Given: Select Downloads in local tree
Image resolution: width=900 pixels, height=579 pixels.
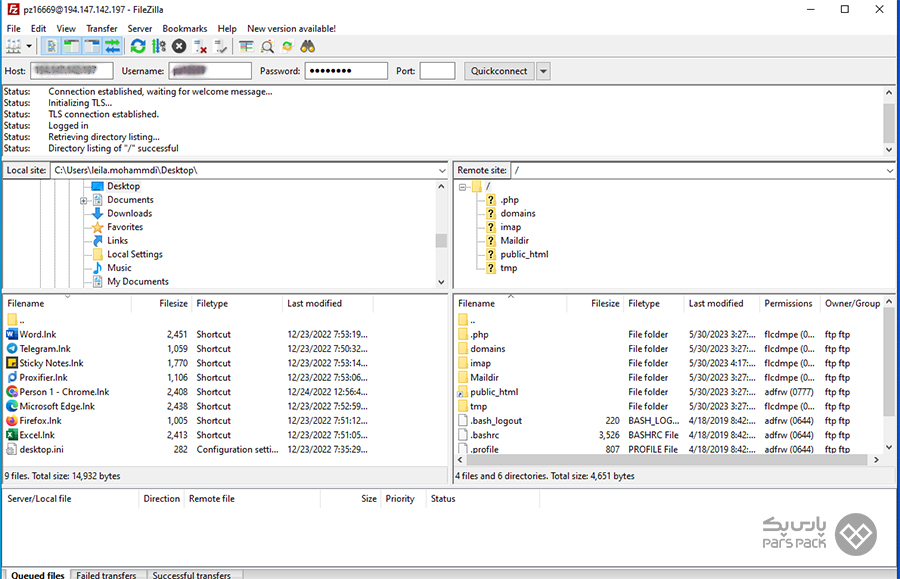Looking at the screenshot, I should [130, 213].
